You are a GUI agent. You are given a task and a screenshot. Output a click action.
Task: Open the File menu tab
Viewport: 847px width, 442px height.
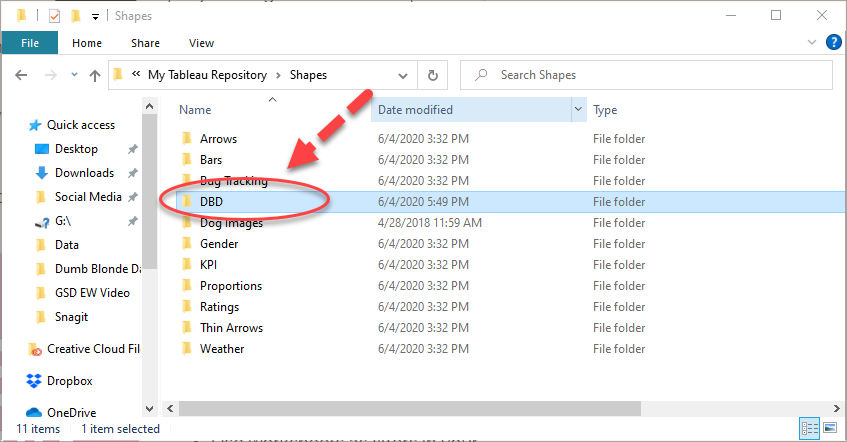pos(30,43)
